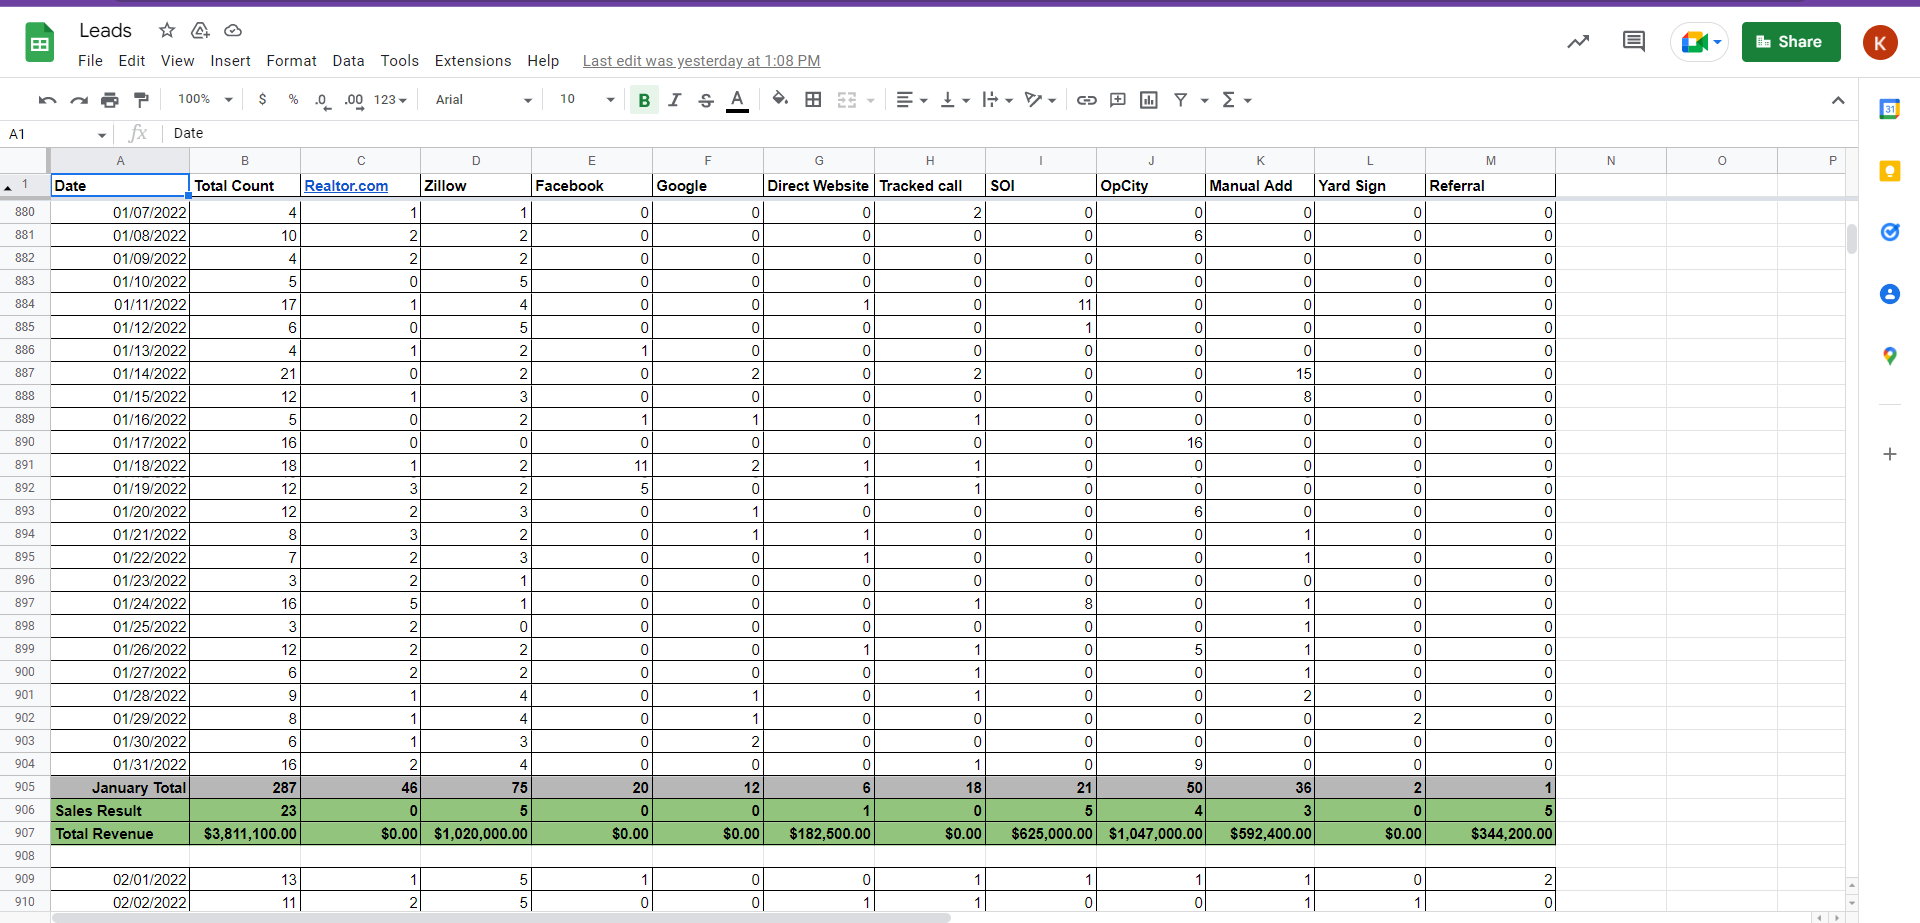Get add-ons with plus icon
Image resolution: width=1920 pixels, height=923 pixels.
[x=1889, y=454]
